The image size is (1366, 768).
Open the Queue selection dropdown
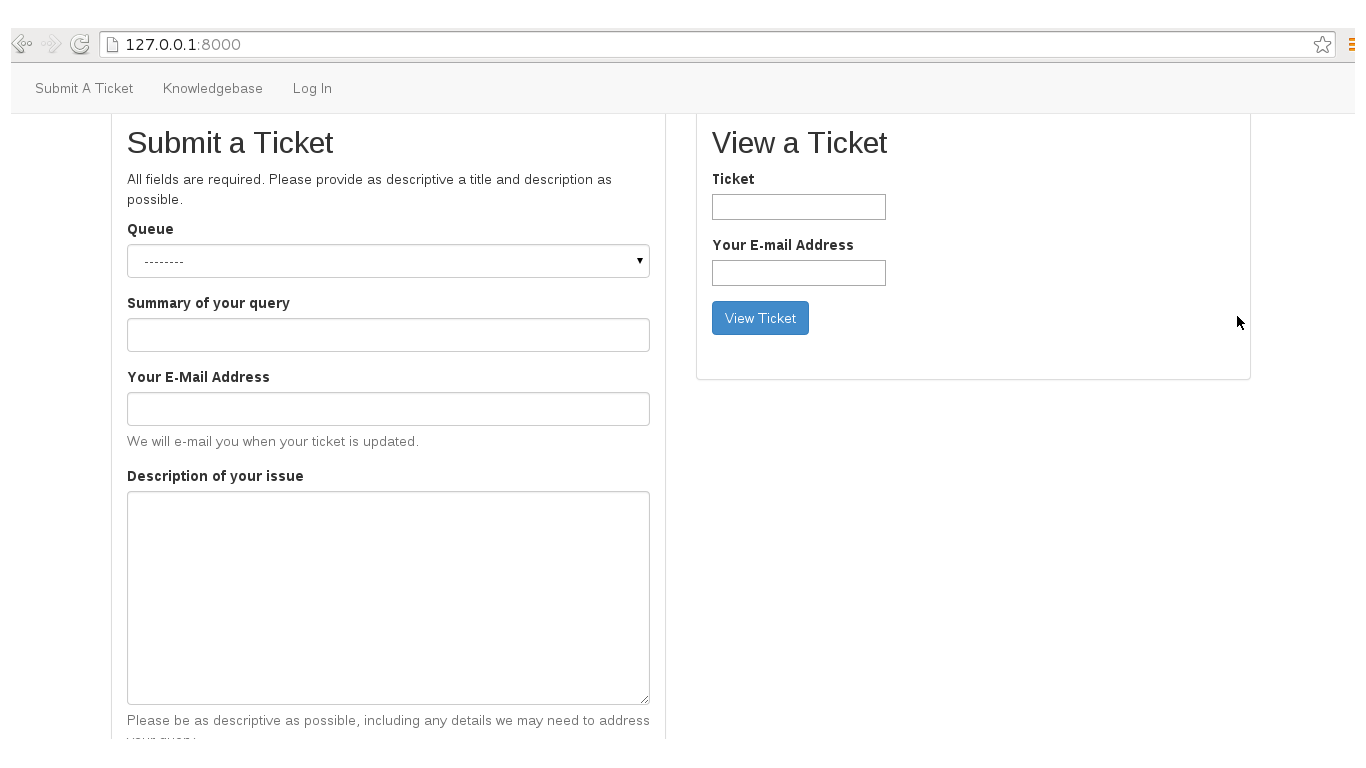click(388, 261)
